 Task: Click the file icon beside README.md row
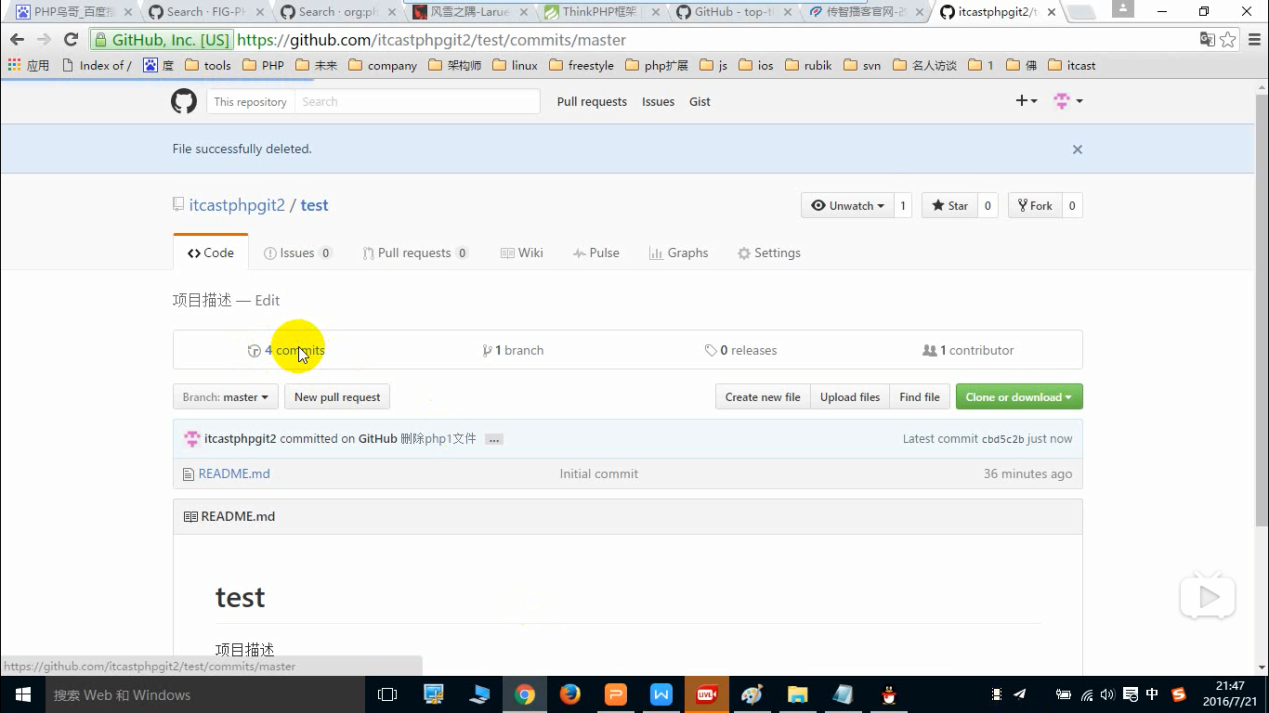[x=188, y=474]
